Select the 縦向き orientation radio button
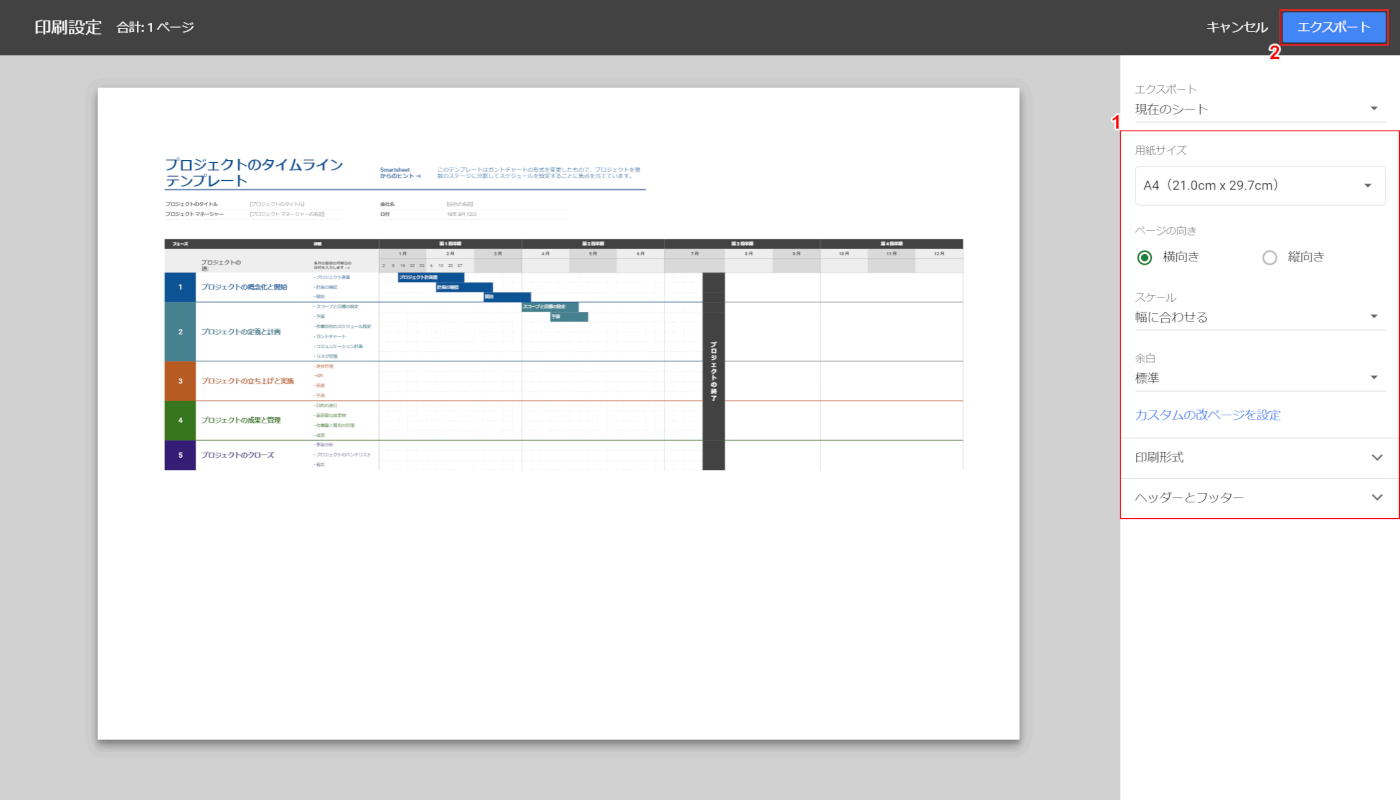 click(1270, 257)
